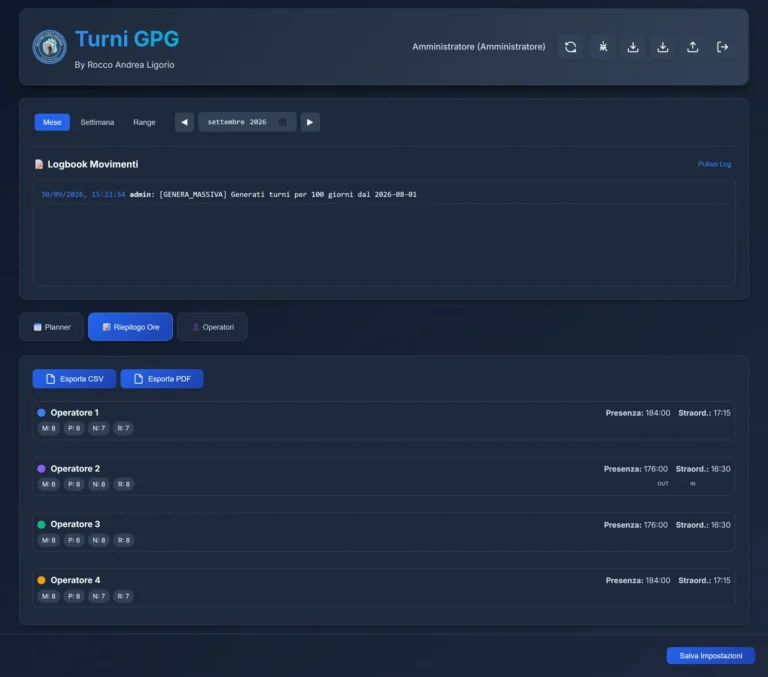768x677 pixels.
Task: Select the Range view
Action: click(x=144, y=122)
